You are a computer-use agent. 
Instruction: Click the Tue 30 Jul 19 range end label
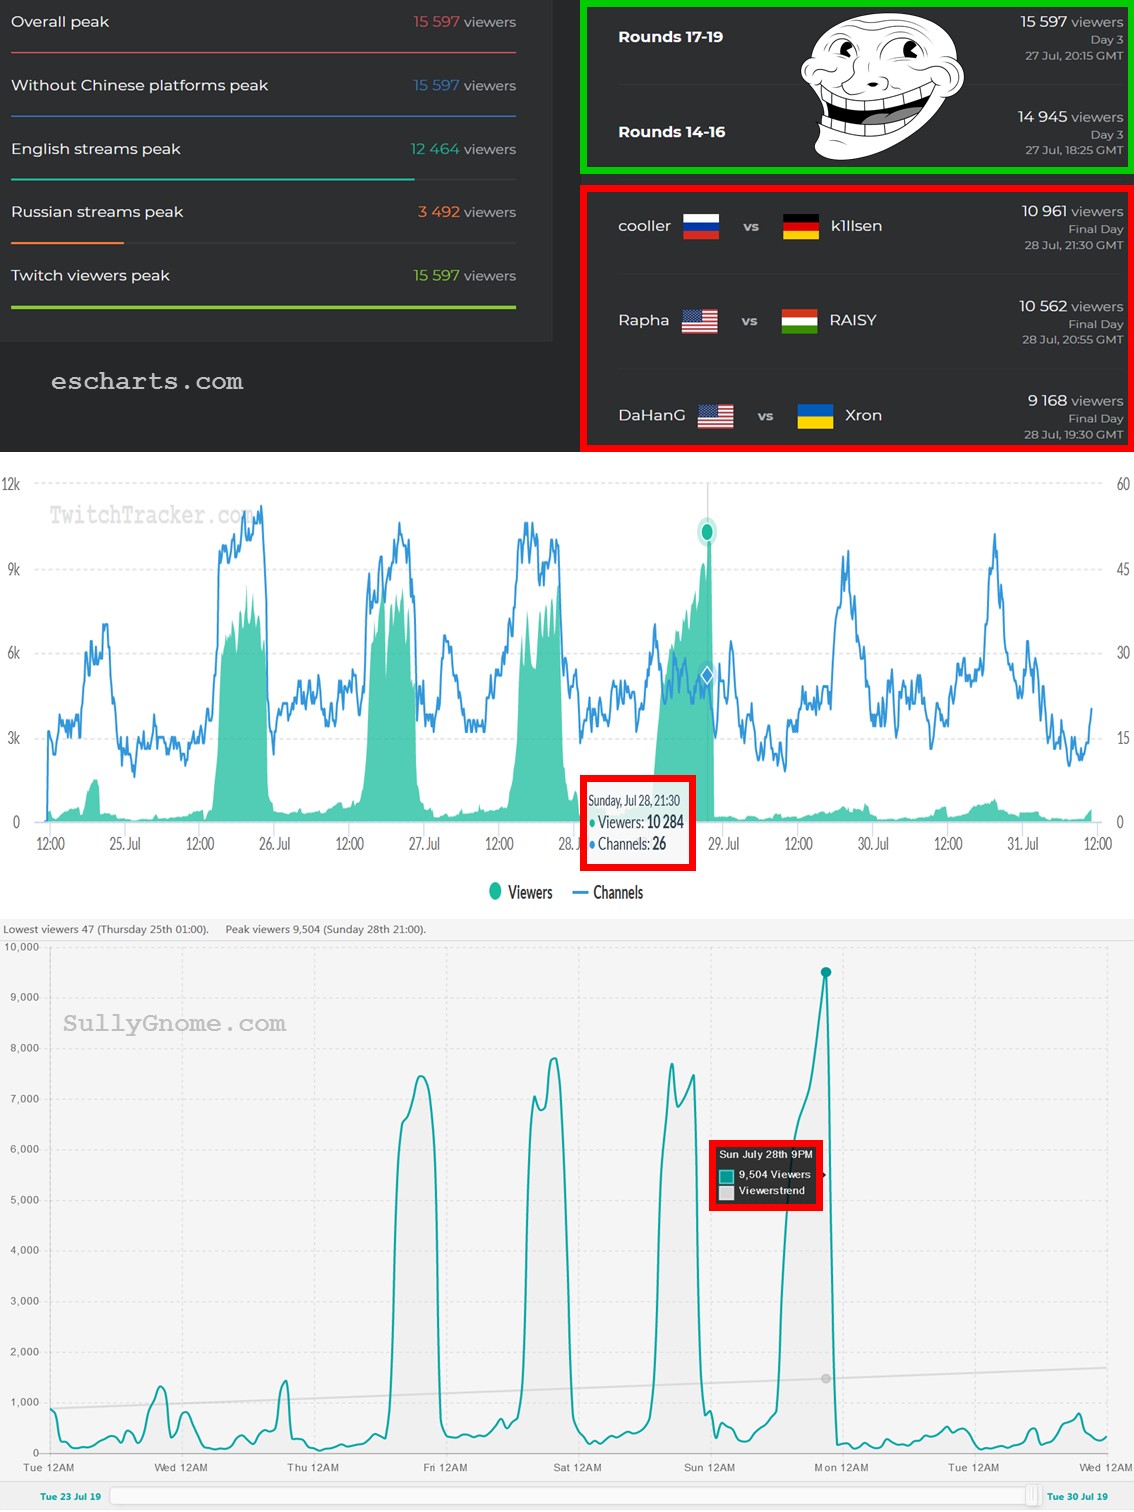[1077, 1497]
